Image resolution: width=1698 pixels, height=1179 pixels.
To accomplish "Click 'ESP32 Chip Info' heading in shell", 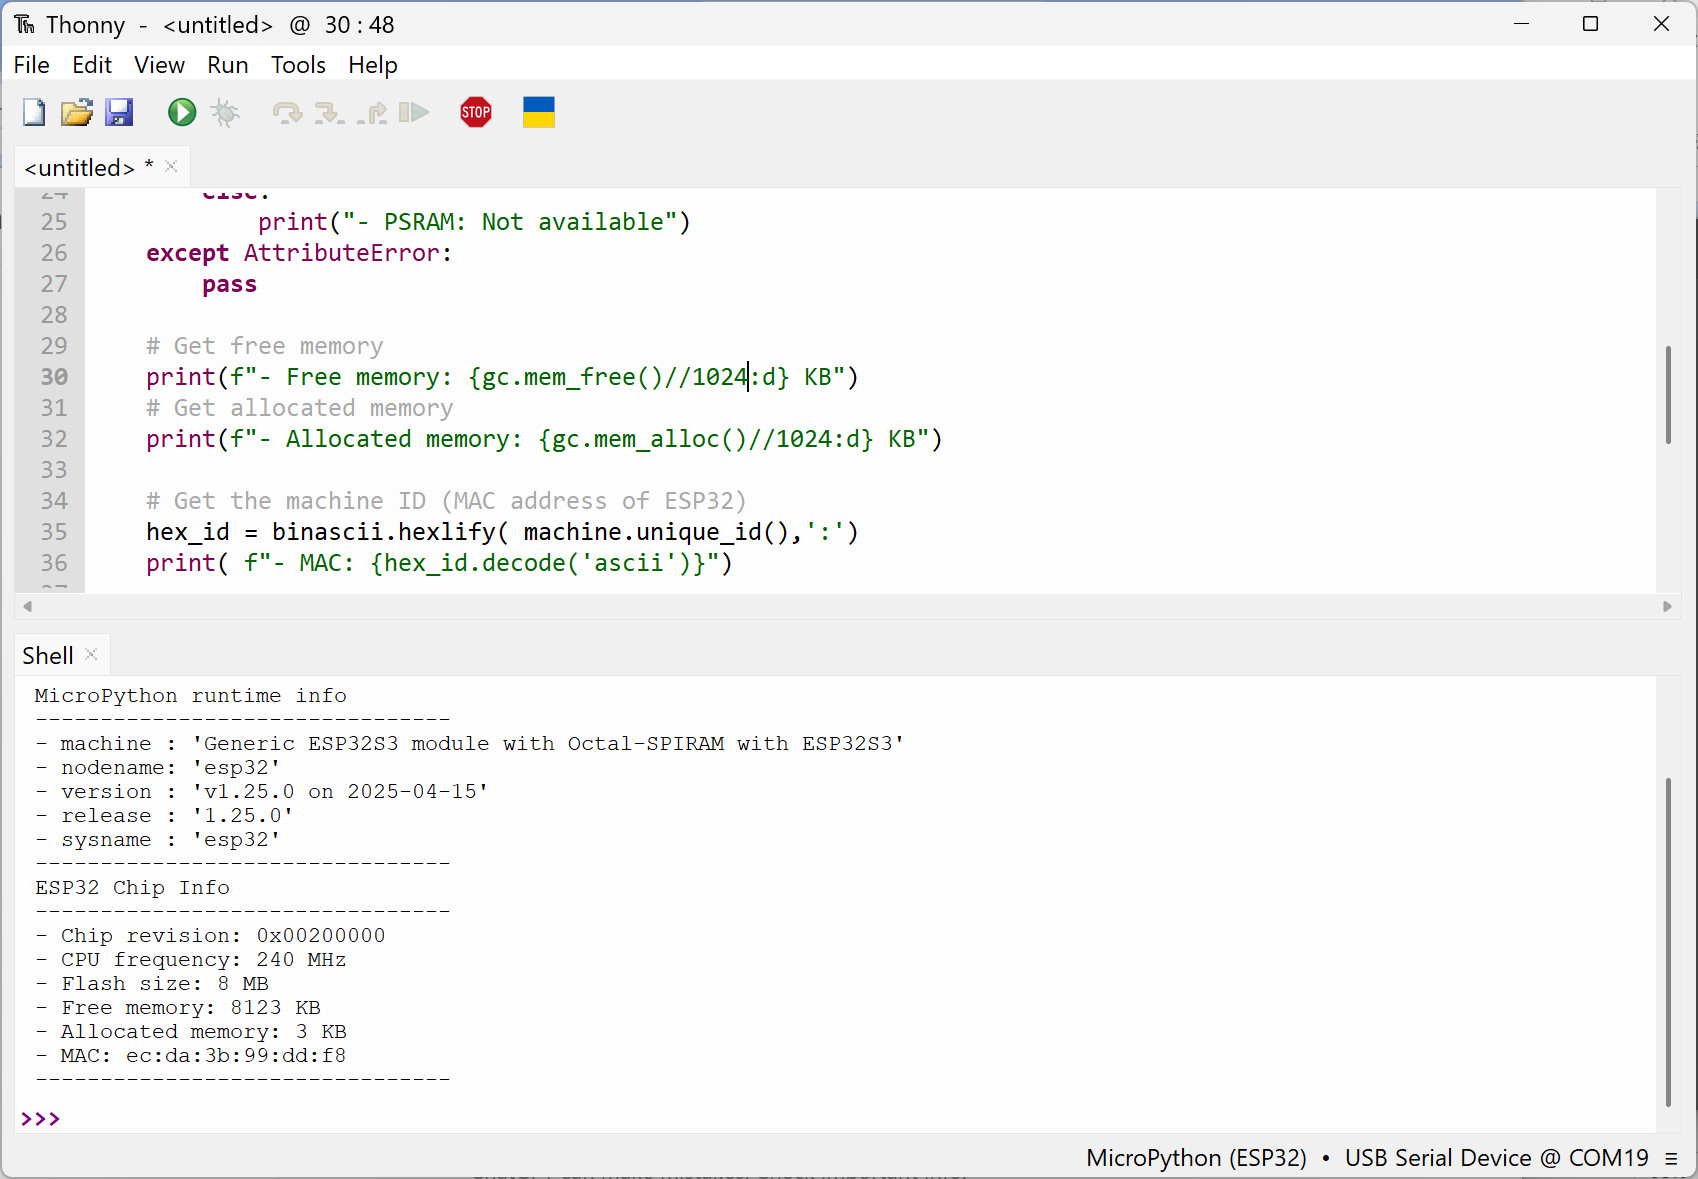I will pyautogui.click(x=133, y=888).
